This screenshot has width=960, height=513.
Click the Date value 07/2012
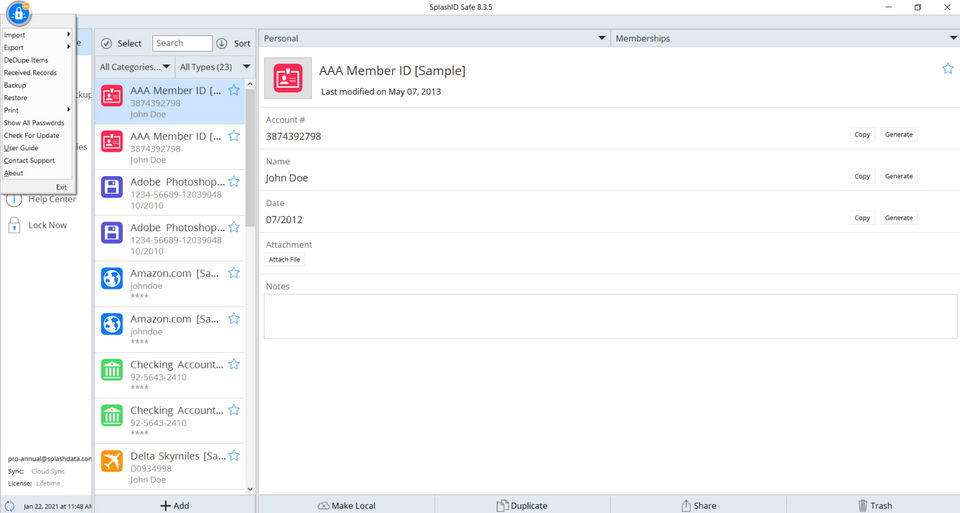[284, 220]
